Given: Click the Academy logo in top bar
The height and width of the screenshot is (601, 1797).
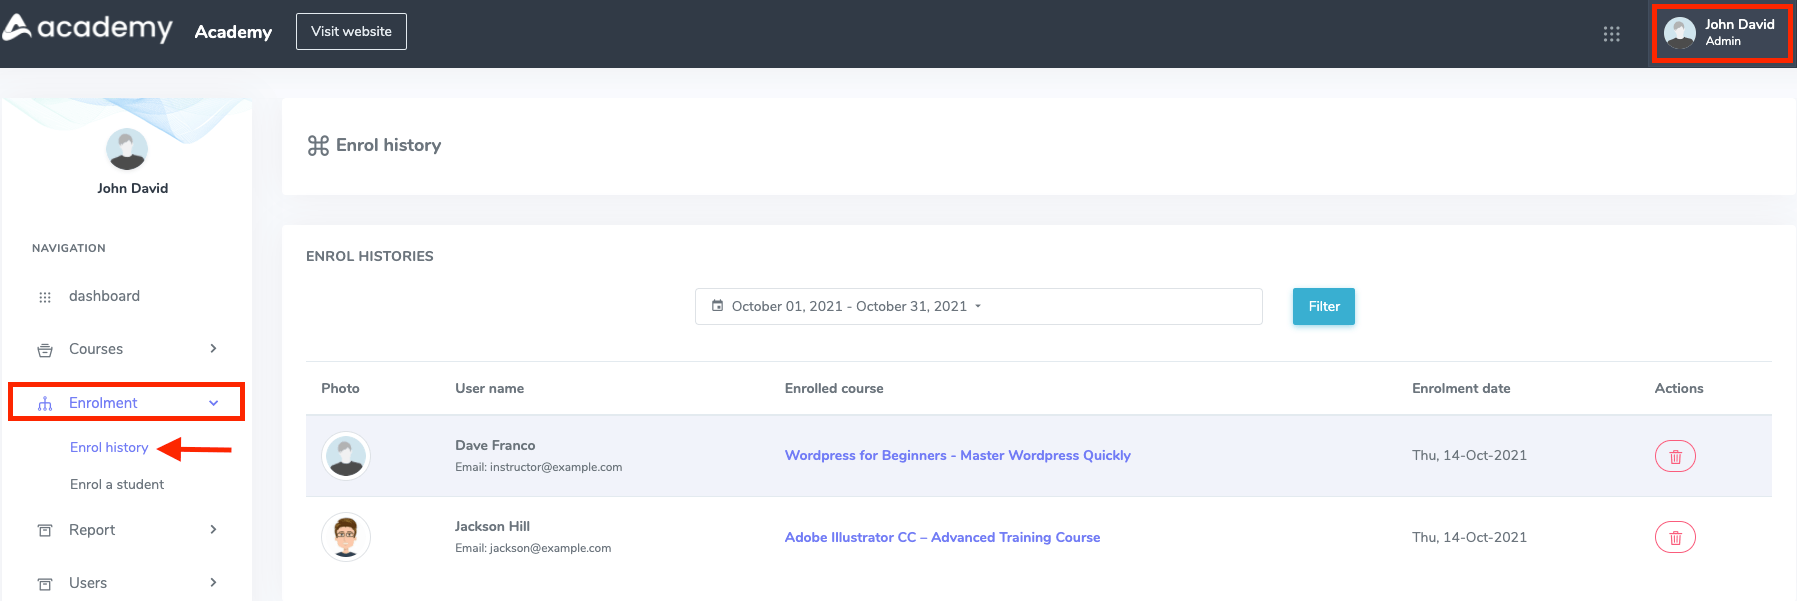Looking at the screenshot, I should [88, 28].
